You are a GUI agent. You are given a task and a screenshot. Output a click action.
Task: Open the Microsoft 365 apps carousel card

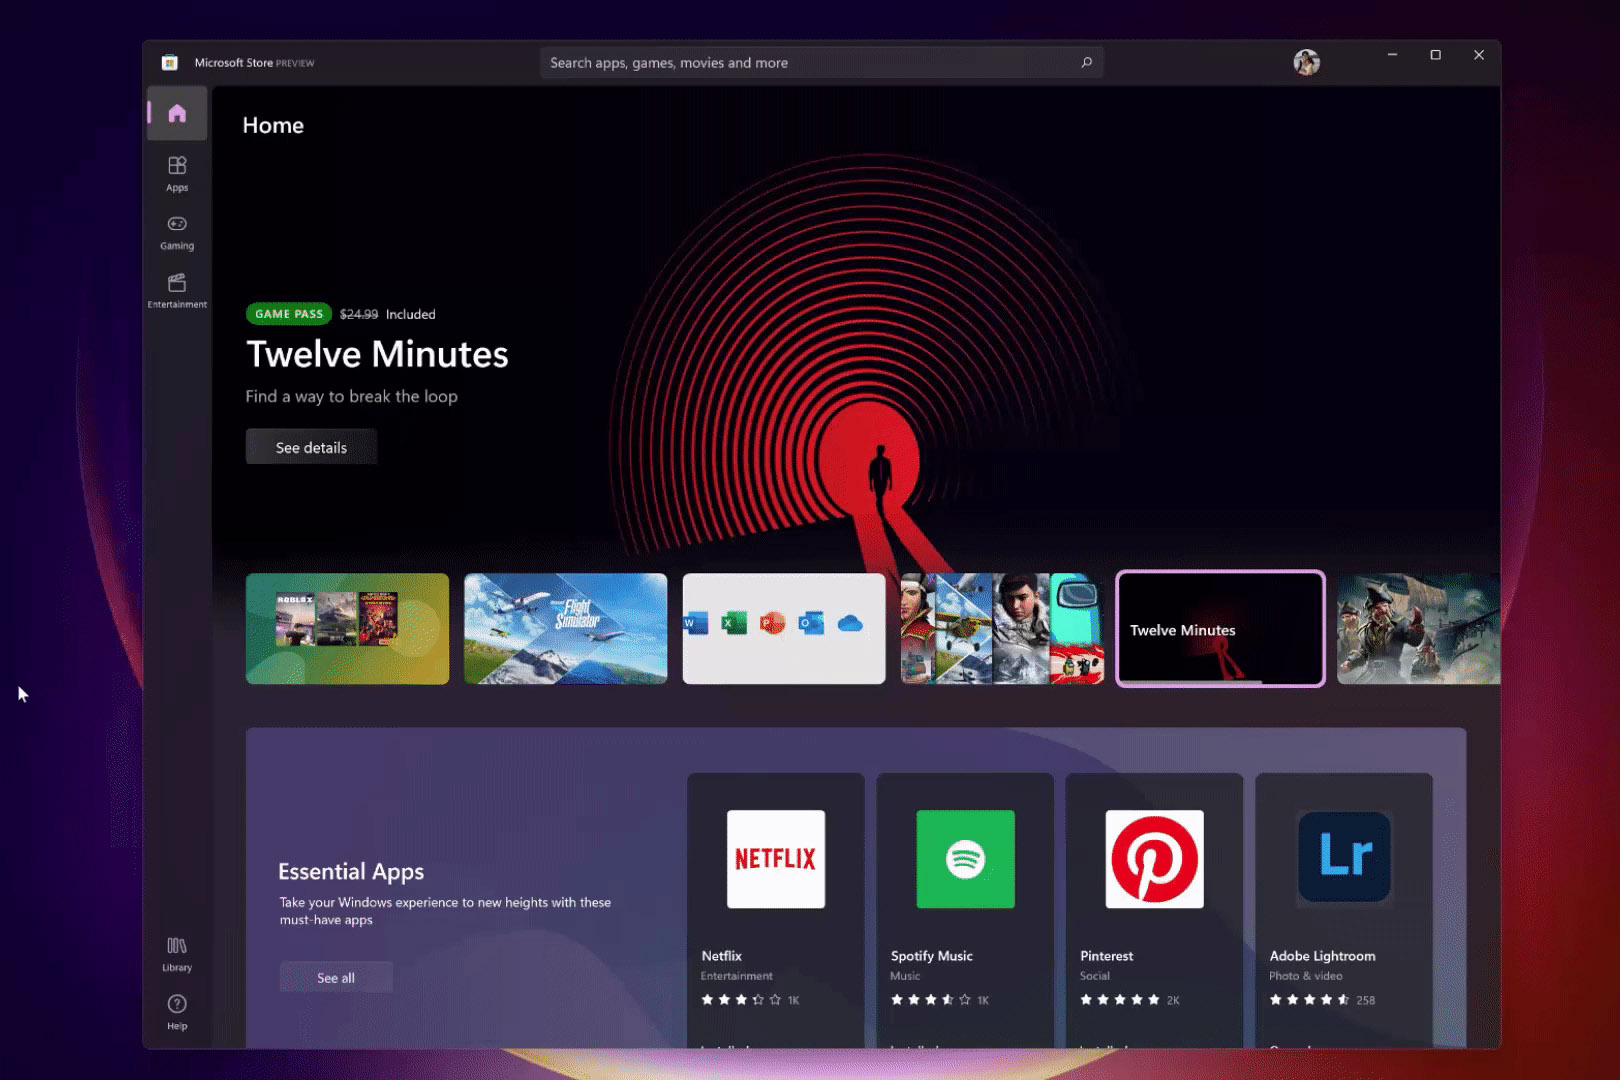point(783,629)
